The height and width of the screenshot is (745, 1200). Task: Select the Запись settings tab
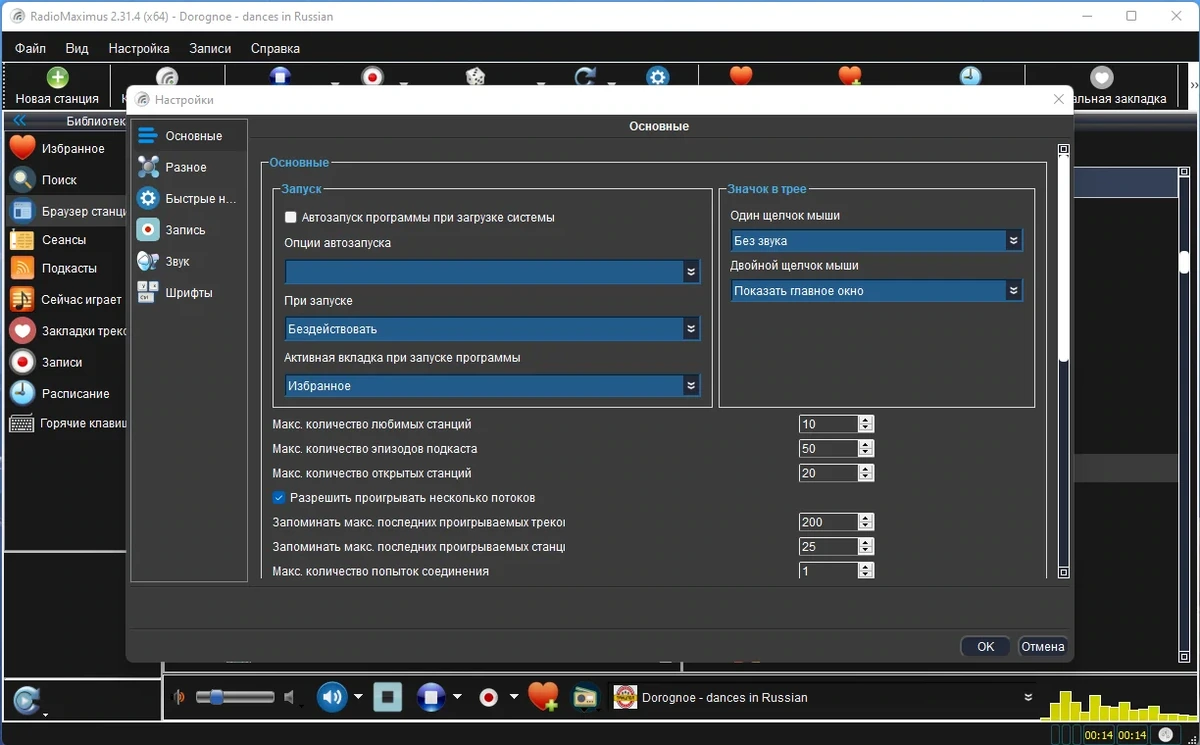click(189, 230)
